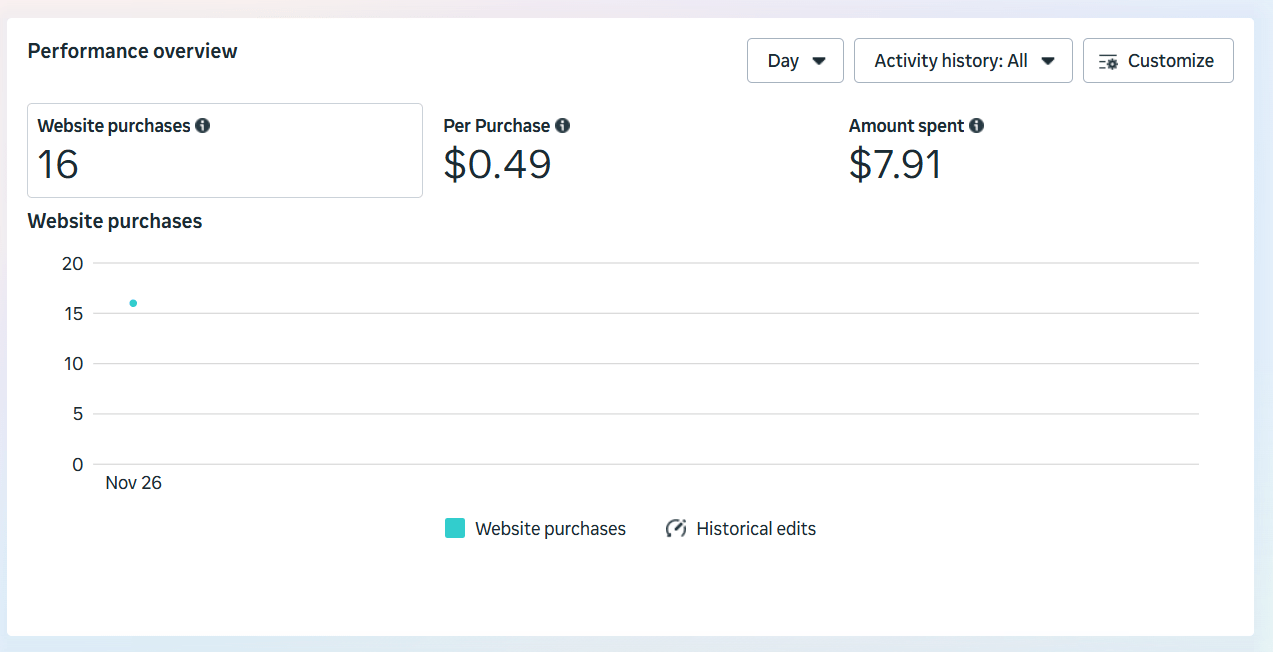Click the Customize button label
The height and width of the screenshot is (652, 1273).
tap(1170, 61)
